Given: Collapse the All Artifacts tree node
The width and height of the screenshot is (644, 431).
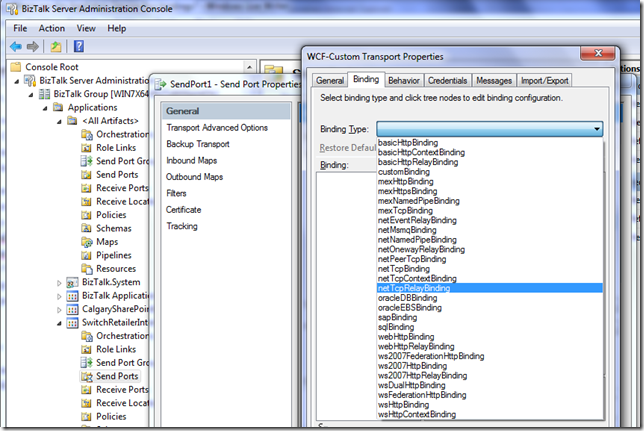Looking at the screenshot, I should pyautogui.click(x=60, y=122).
